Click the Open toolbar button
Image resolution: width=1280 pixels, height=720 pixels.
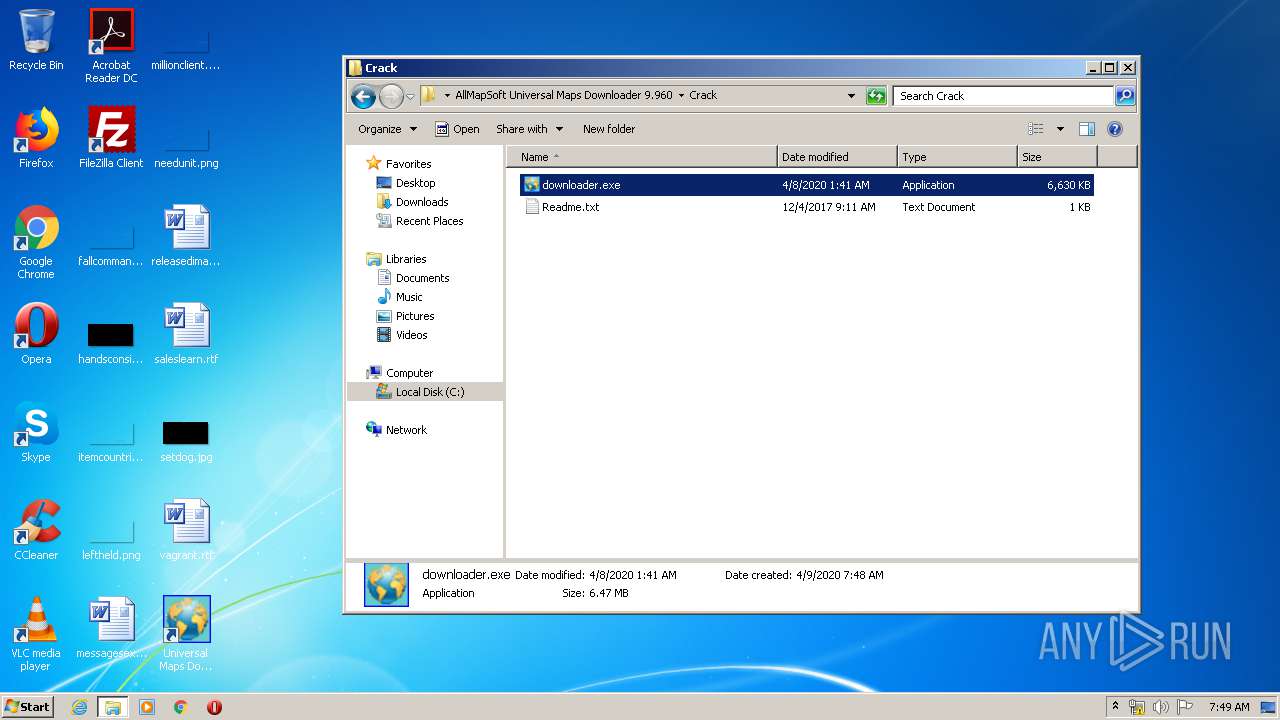tap(457, 129)
